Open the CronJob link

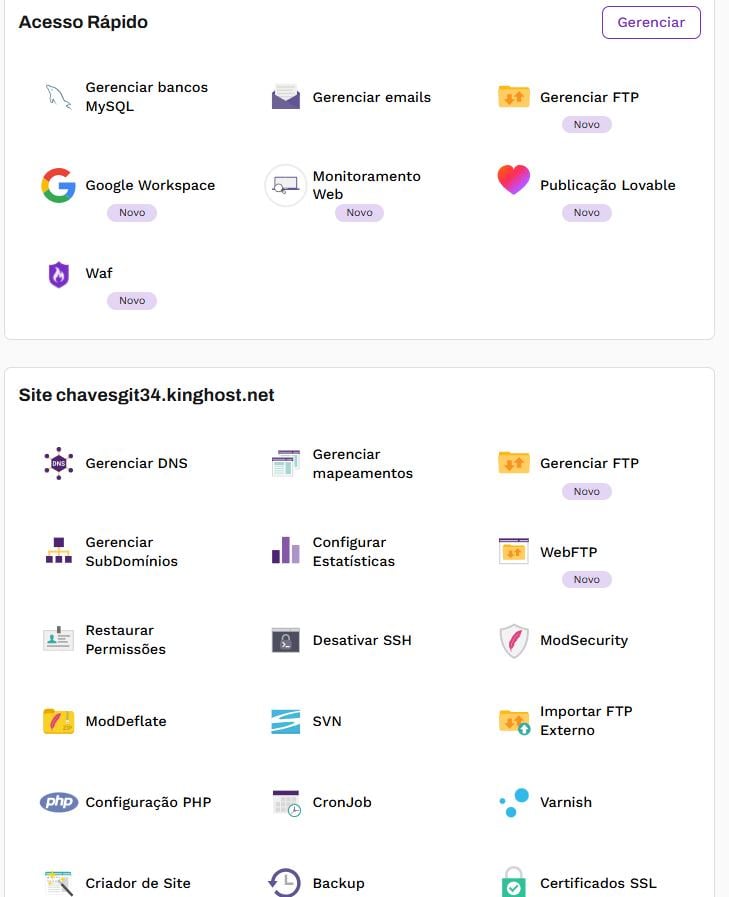click(342, 802)
